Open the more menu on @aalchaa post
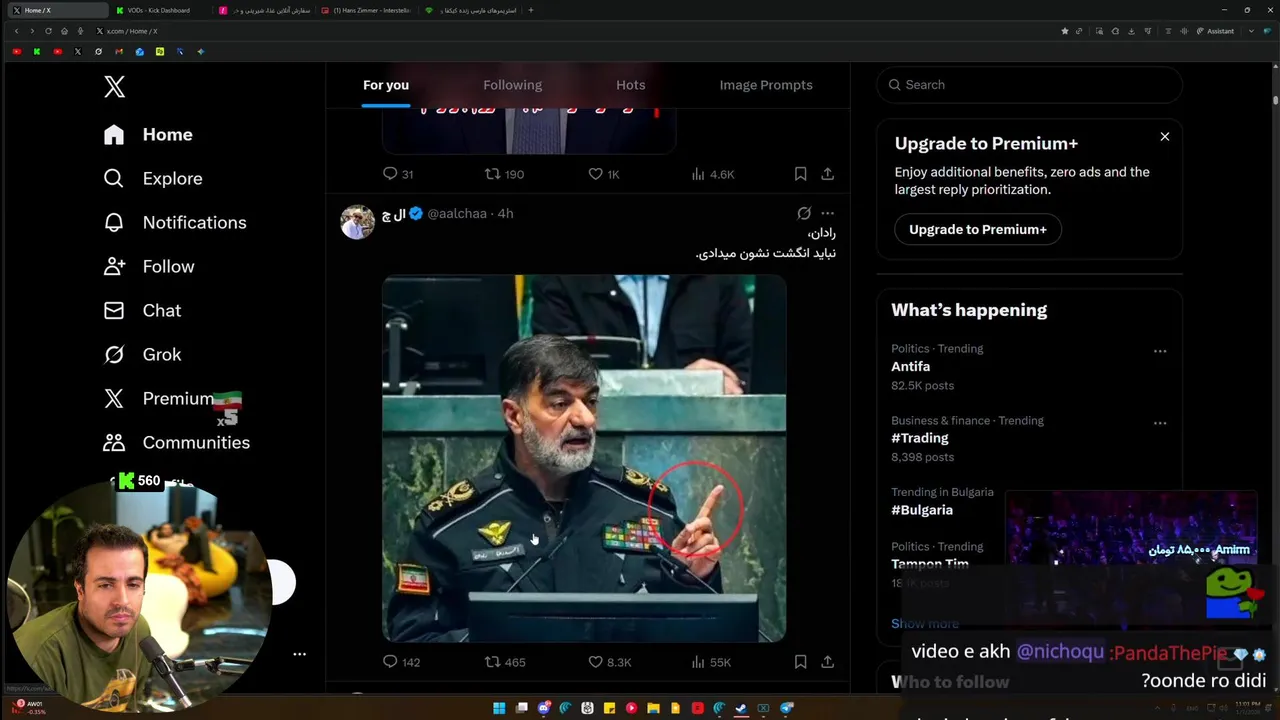Image resolution: width=1280 pixels, height=720 pixels. coord(827,213)
